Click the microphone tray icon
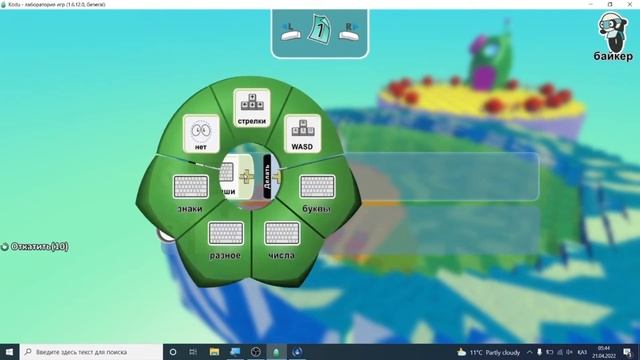Screen dimensions: 640x360 [539, 352]
